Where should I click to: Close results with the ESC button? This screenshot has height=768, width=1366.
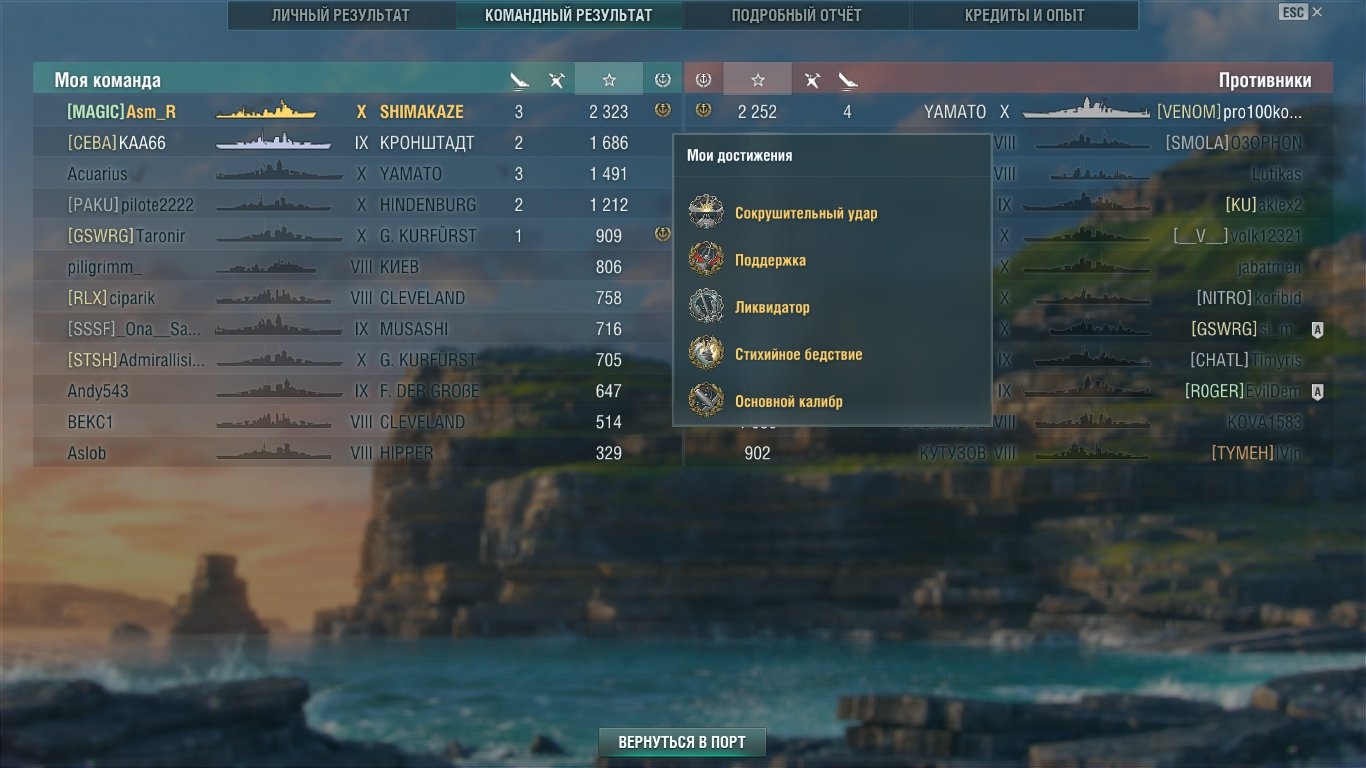pyautogui.click(x=1293, y=12)
